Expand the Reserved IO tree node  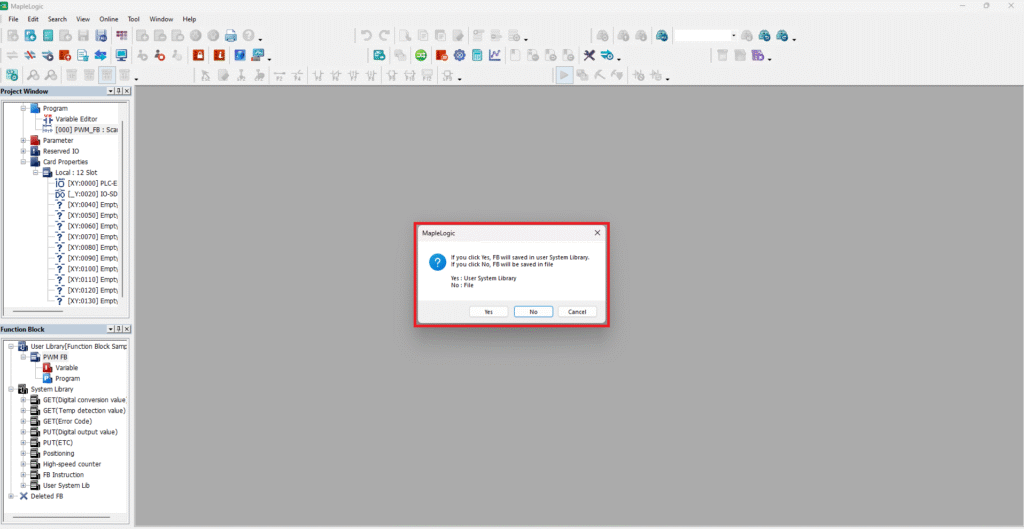pyautogui.click(x=24, y=151)
